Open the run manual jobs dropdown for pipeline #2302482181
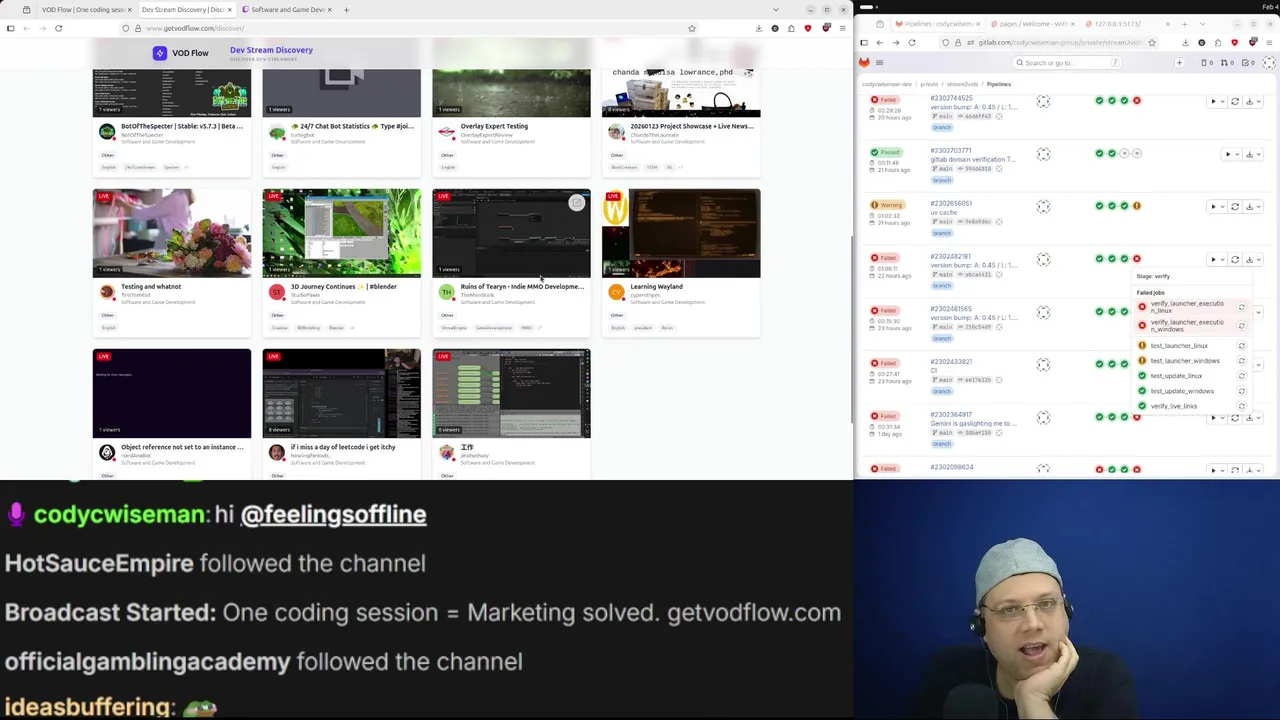The width and height of the screenshot is (1280, 720). 1217,259
